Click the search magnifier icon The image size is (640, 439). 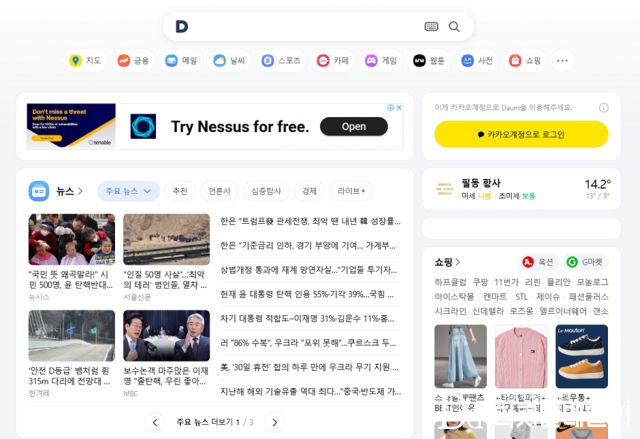coord(454,27)
